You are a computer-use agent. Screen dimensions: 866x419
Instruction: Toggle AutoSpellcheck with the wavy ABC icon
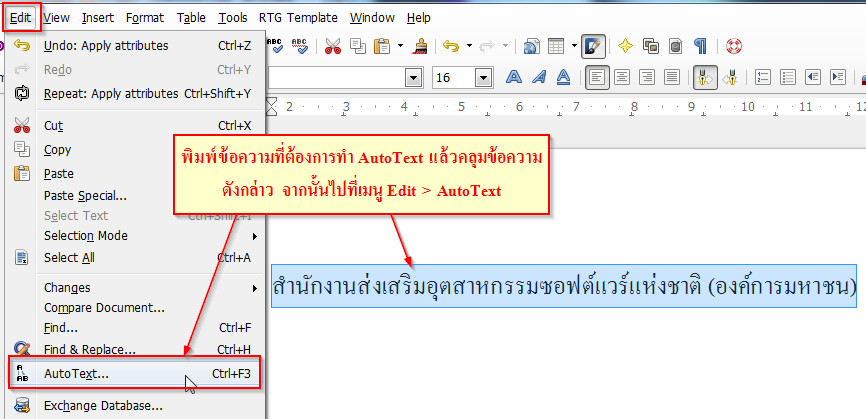click(299, 46)
